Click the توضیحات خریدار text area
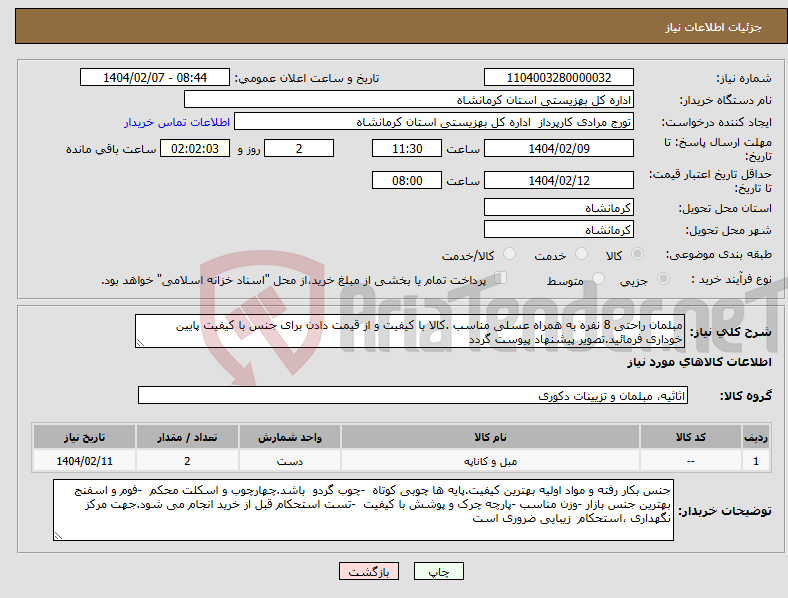The width and height of the screenshot is (788, 598). (363, 510)
